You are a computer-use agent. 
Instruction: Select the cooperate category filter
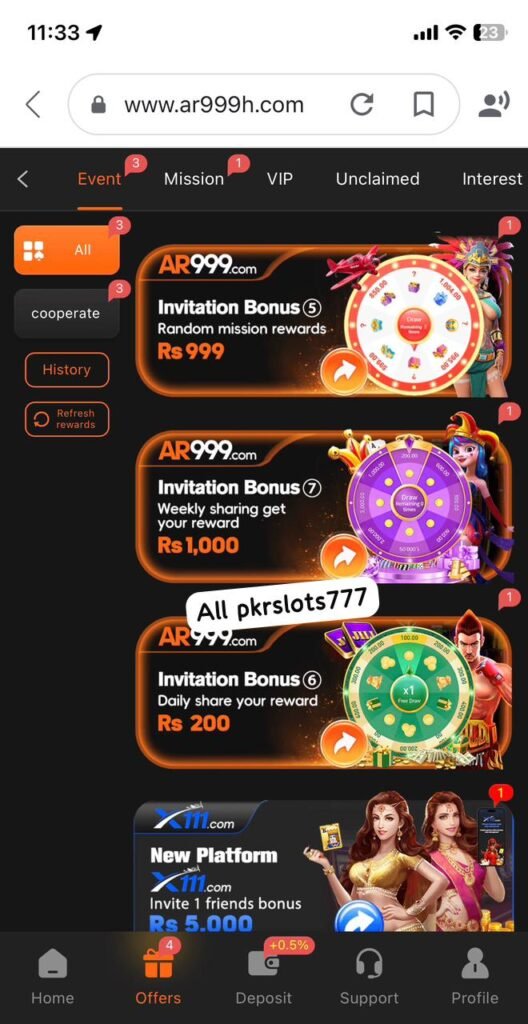tap(67, 313)
